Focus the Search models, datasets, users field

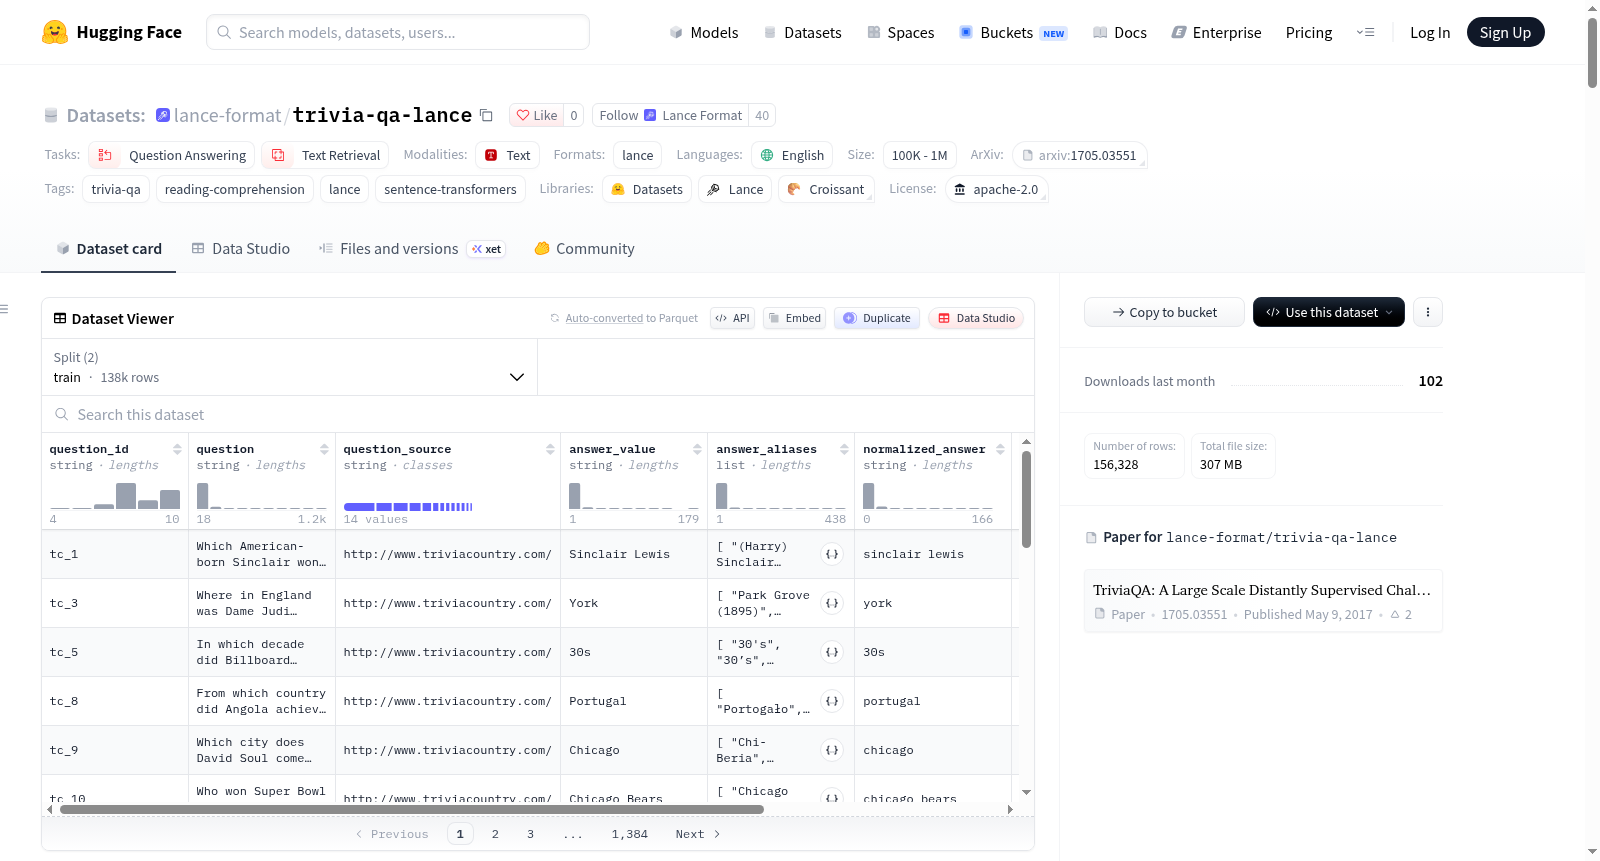tap(398, 32)
